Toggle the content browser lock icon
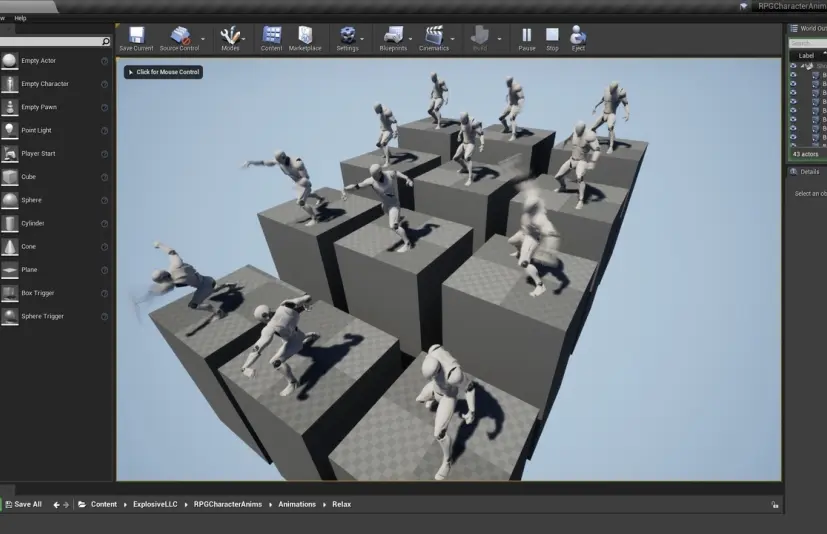Viewport: 827px width, 534px height. tap(774, 505)
